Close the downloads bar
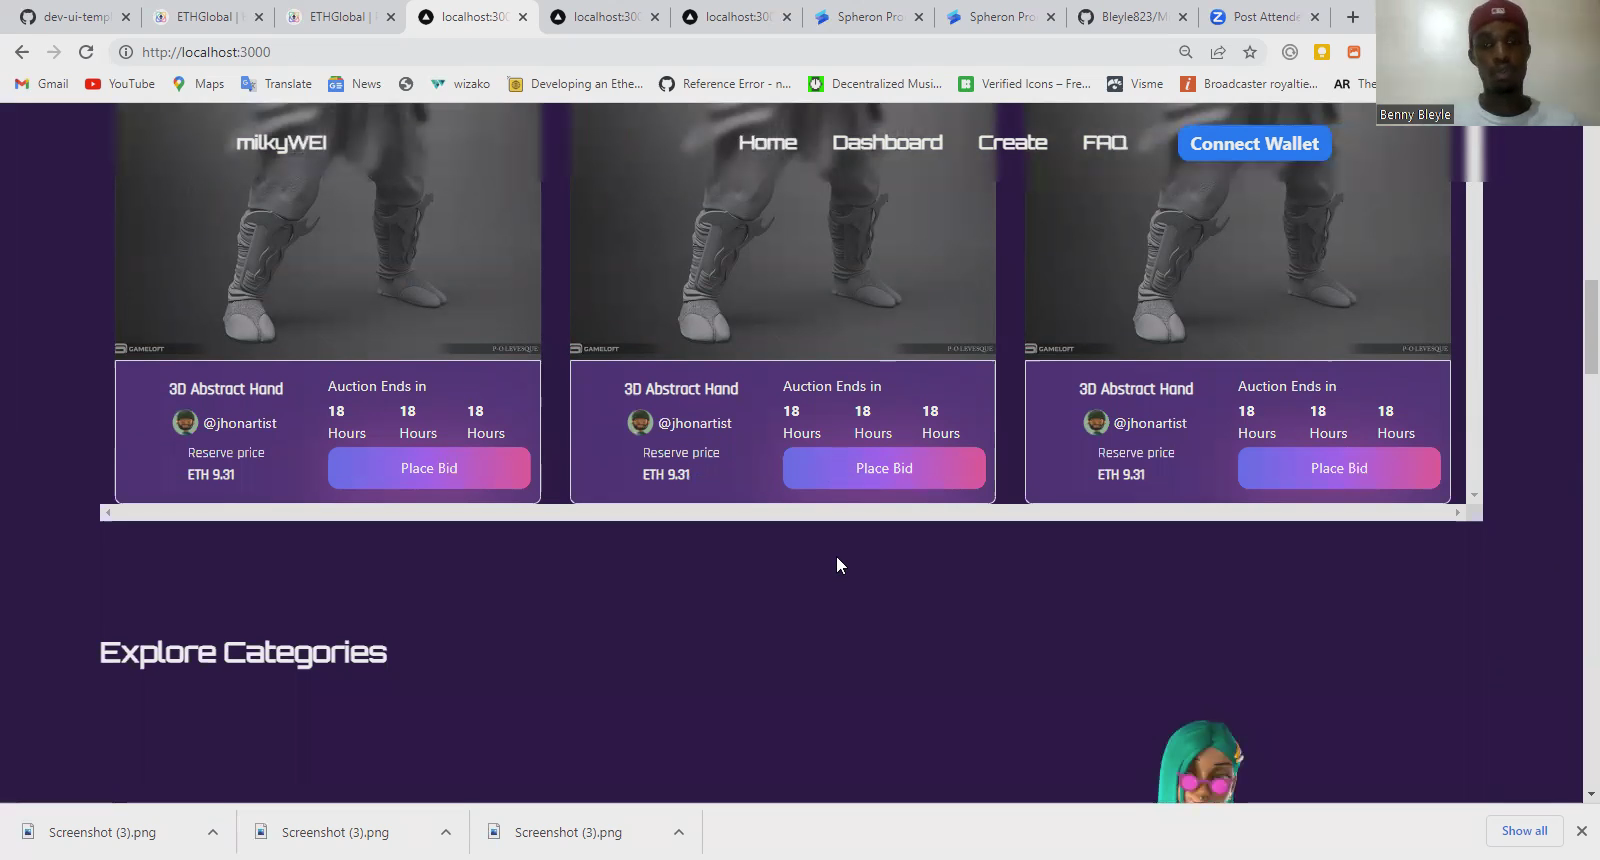Viewport: 1600px width, 860px height. pyautogui.click(x=1582, y=831)
